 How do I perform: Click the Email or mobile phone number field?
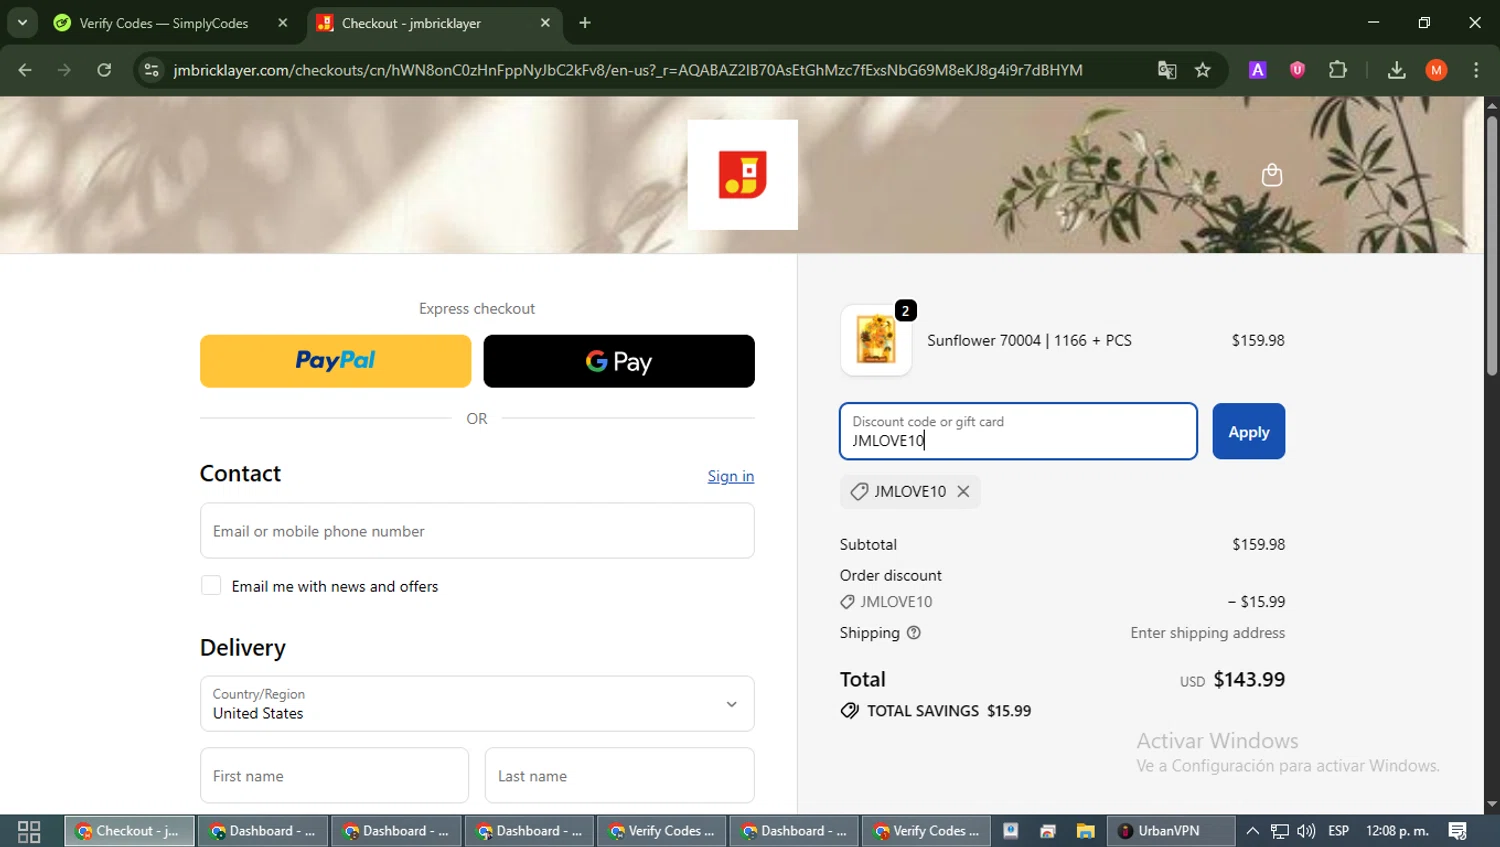tap(477, 531)
